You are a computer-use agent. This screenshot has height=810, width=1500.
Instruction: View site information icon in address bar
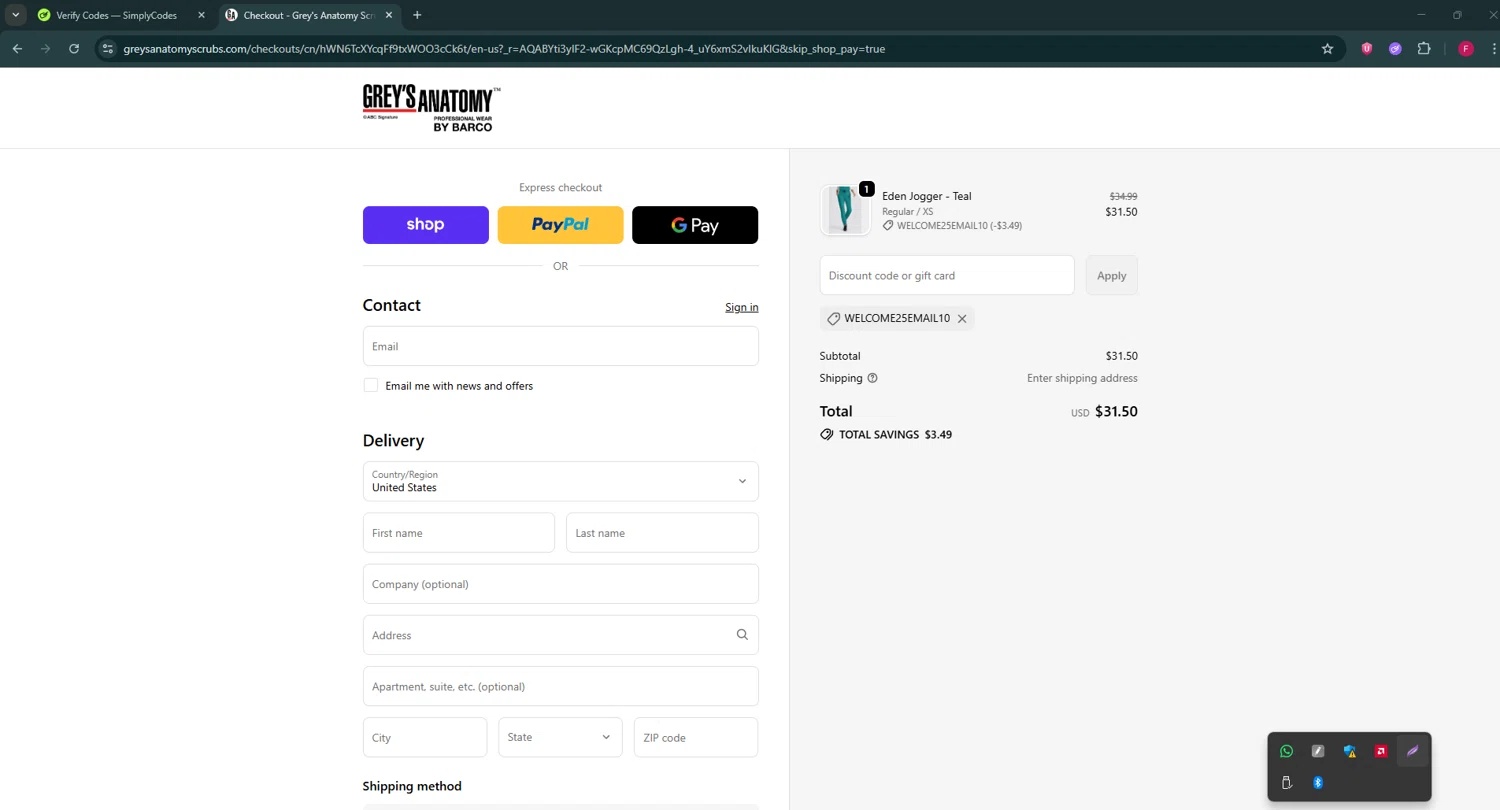click(x=108, y=48)
